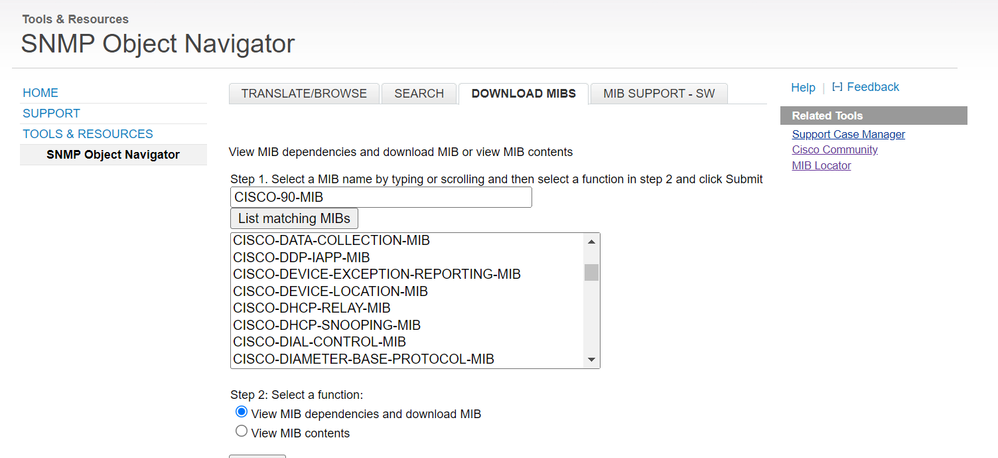
Task: Select CISCO-DHCP-SNOOPING-MIB in the list
Action: point(407,325)
